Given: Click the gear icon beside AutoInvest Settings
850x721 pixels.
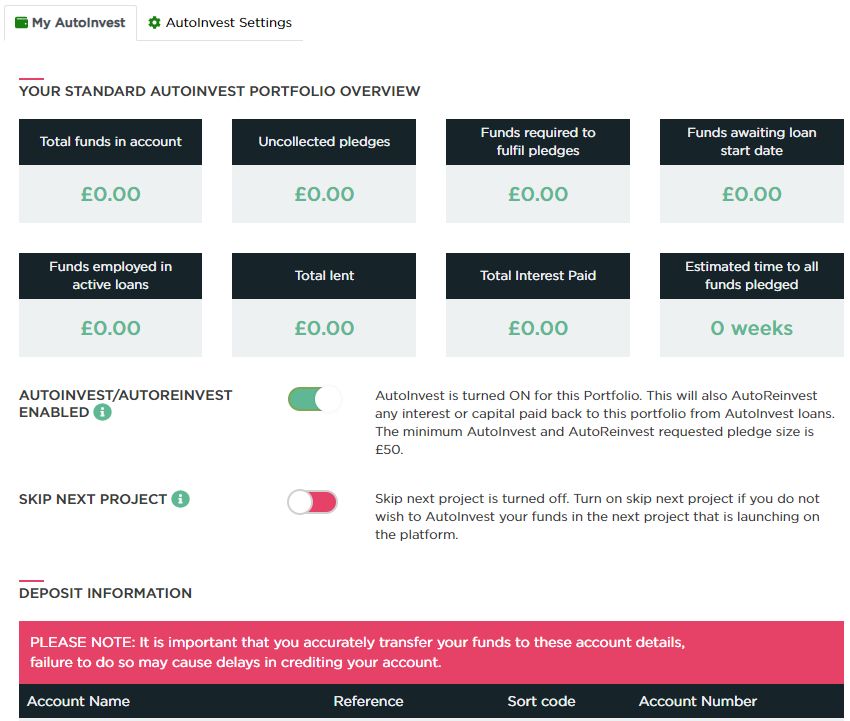Looking at the screenshot, I should [154, 23].
